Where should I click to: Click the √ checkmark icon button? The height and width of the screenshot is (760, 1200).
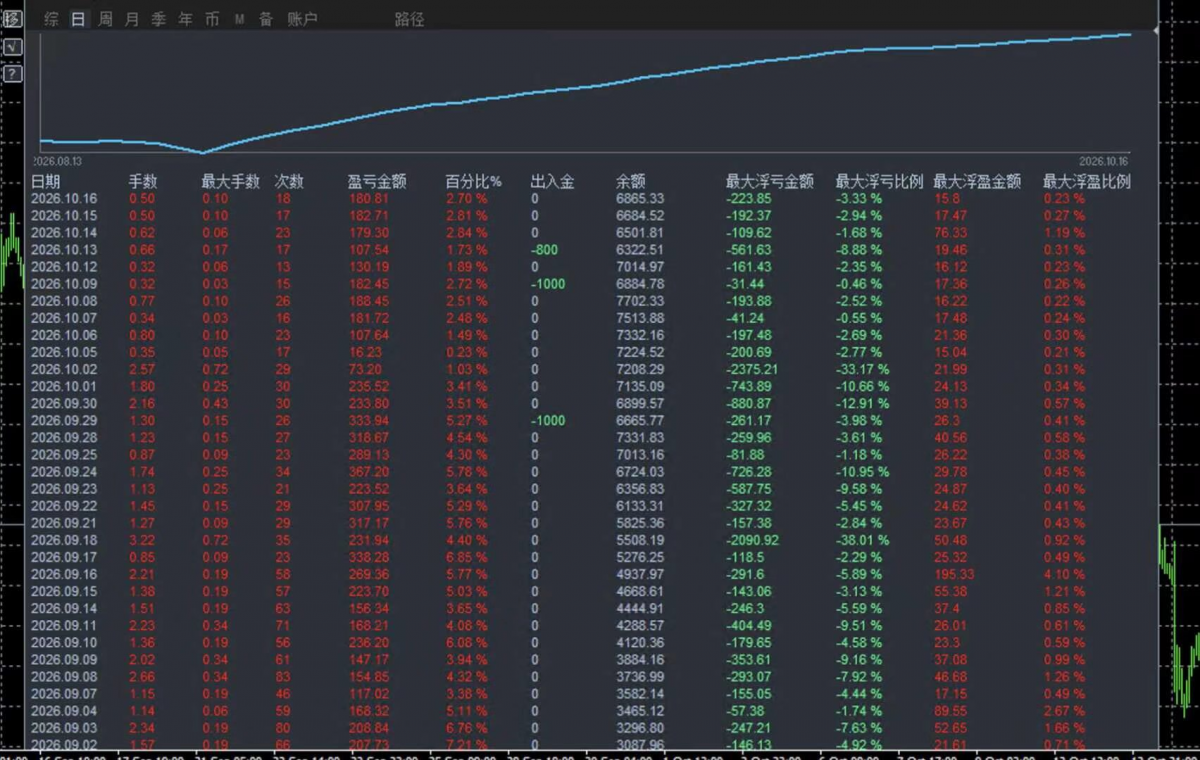pos(12,47)
